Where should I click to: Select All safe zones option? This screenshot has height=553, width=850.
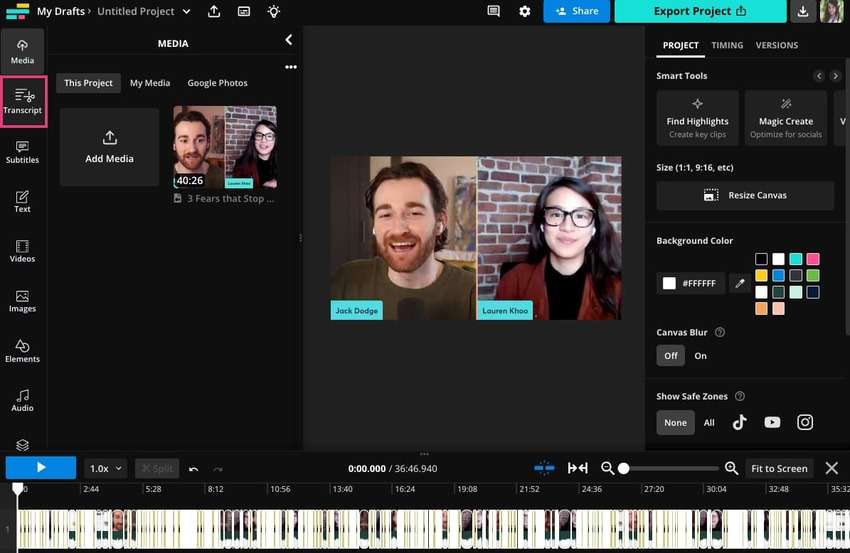click(709, 422)
